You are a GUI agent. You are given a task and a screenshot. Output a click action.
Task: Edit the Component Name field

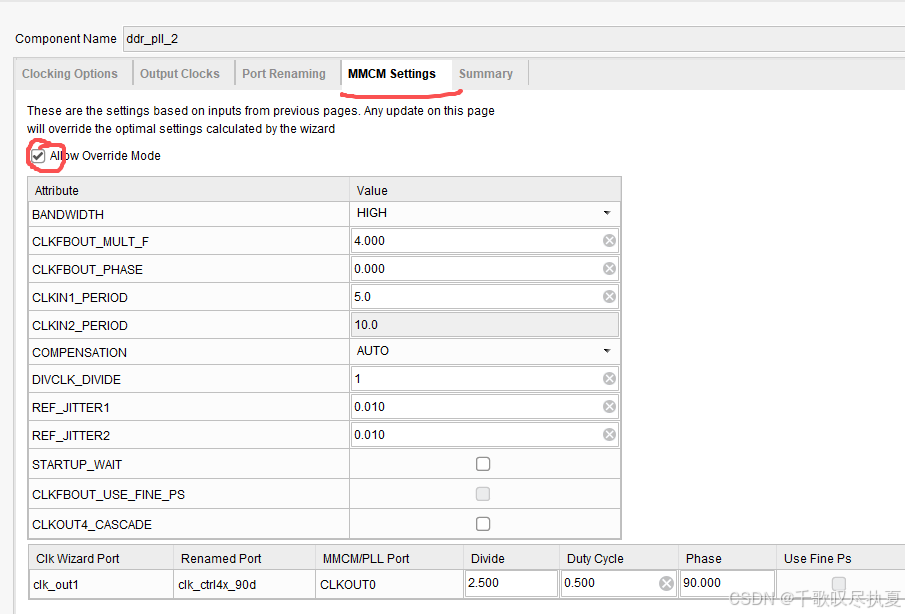[x=514, y=39]
